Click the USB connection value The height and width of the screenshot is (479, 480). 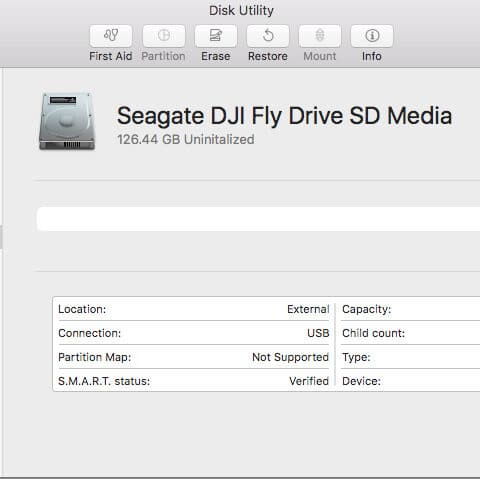pos(318,333)
